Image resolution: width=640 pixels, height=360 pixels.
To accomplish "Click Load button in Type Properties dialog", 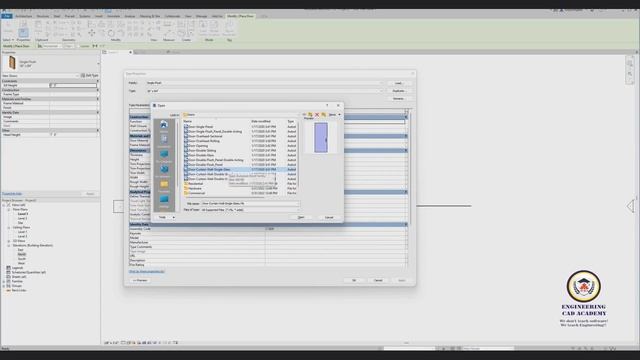I will 398,83.
